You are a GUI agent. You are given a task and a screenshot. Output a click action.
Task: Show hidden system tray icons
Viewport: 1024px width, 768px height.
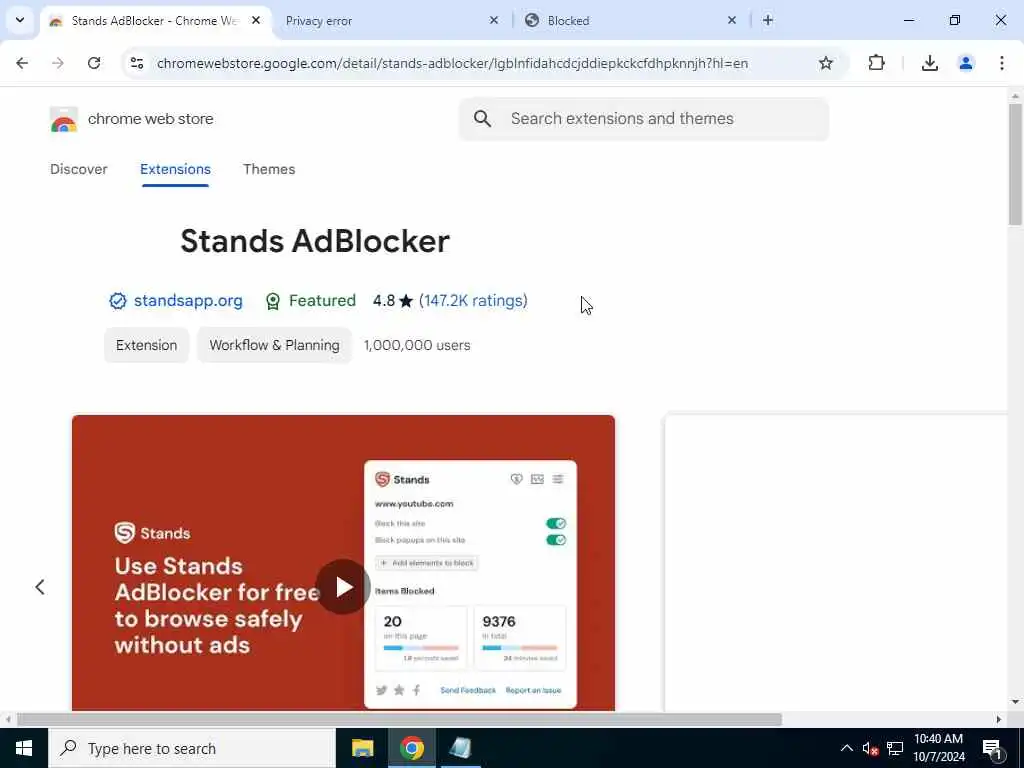pyautogui.click(x=846, y=748)
